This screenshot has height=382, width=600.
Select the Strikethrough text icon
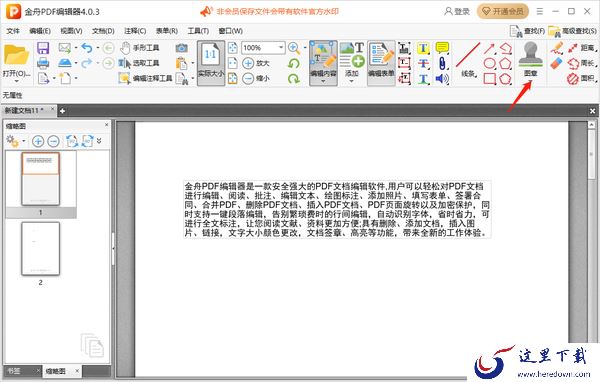click(423, 63)
